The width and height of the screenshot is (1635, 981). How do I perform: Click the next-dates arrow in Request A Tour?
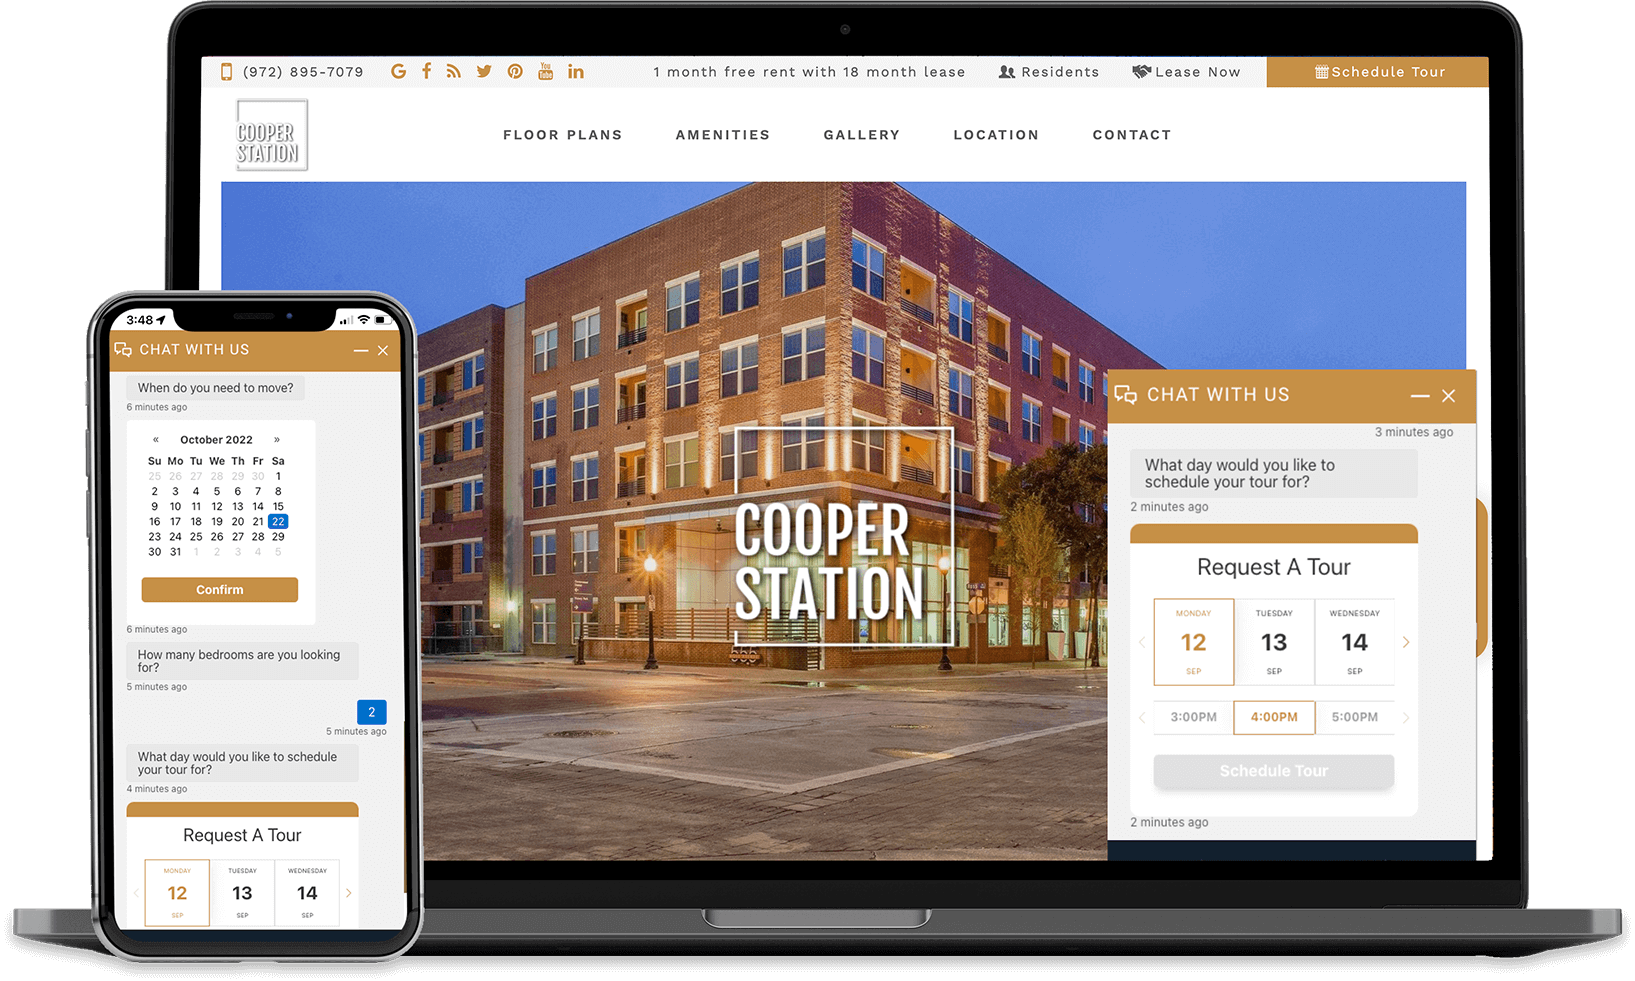click(x=1405, y=642)
